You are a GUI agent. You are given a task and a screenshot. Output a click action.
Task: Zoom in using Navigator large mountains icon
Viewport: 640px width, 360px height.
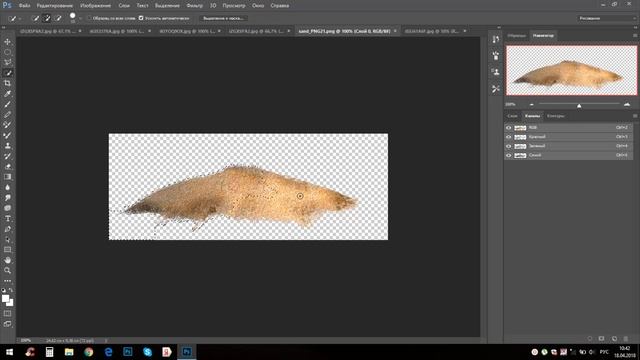[627, 104]
